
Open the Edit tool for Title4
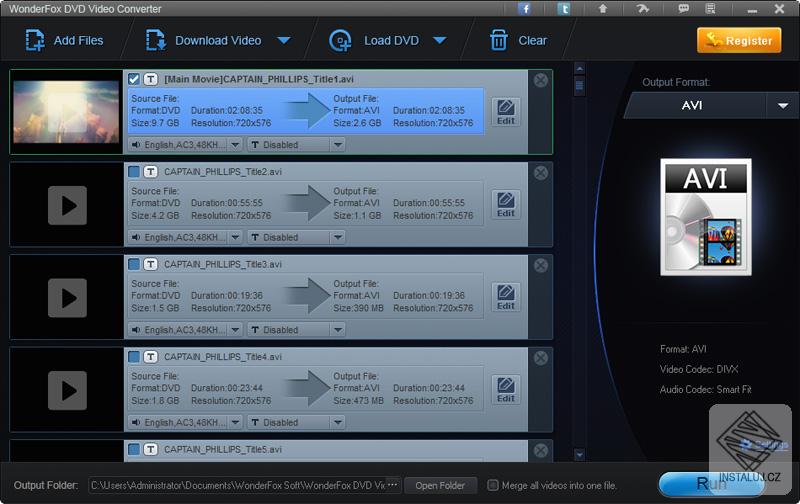point(506,389)
